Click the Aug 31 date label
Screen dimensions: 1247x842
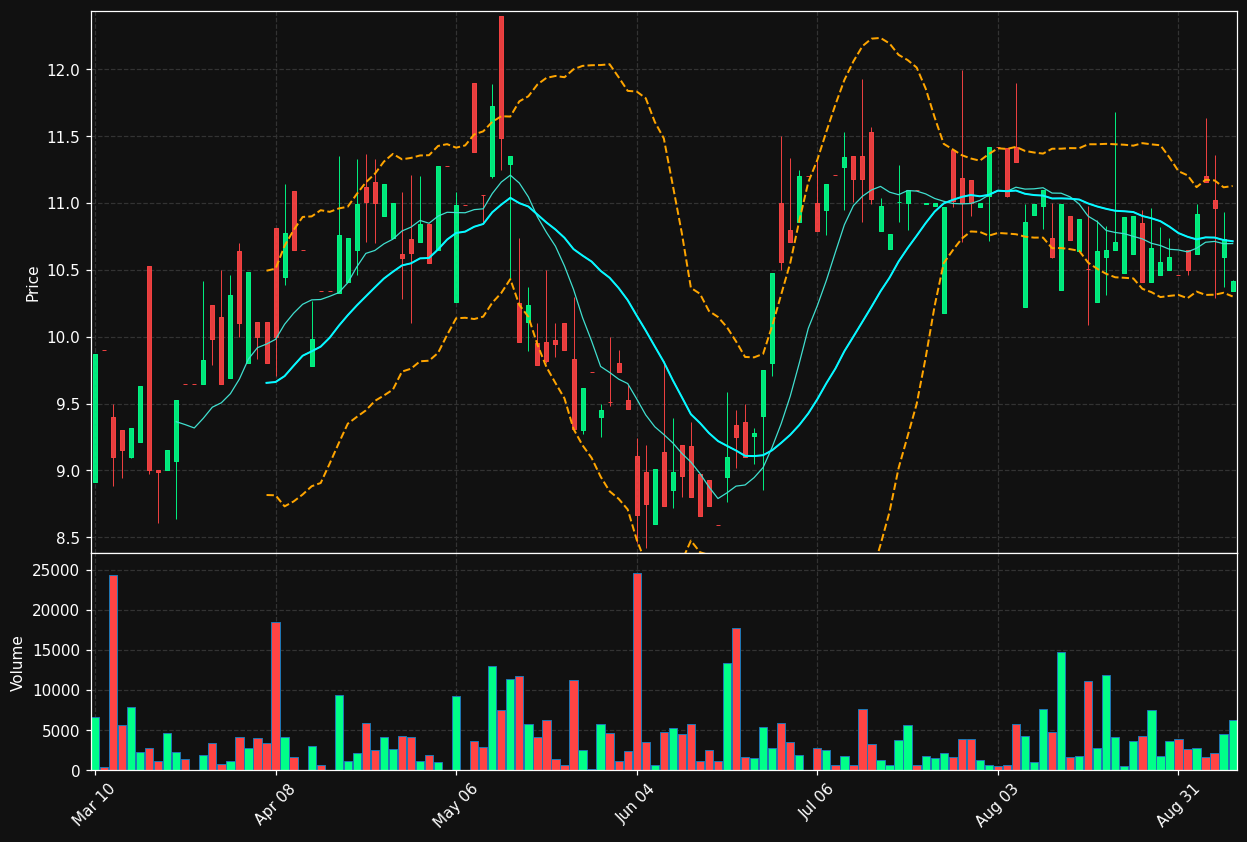[x=1177, y=803]
